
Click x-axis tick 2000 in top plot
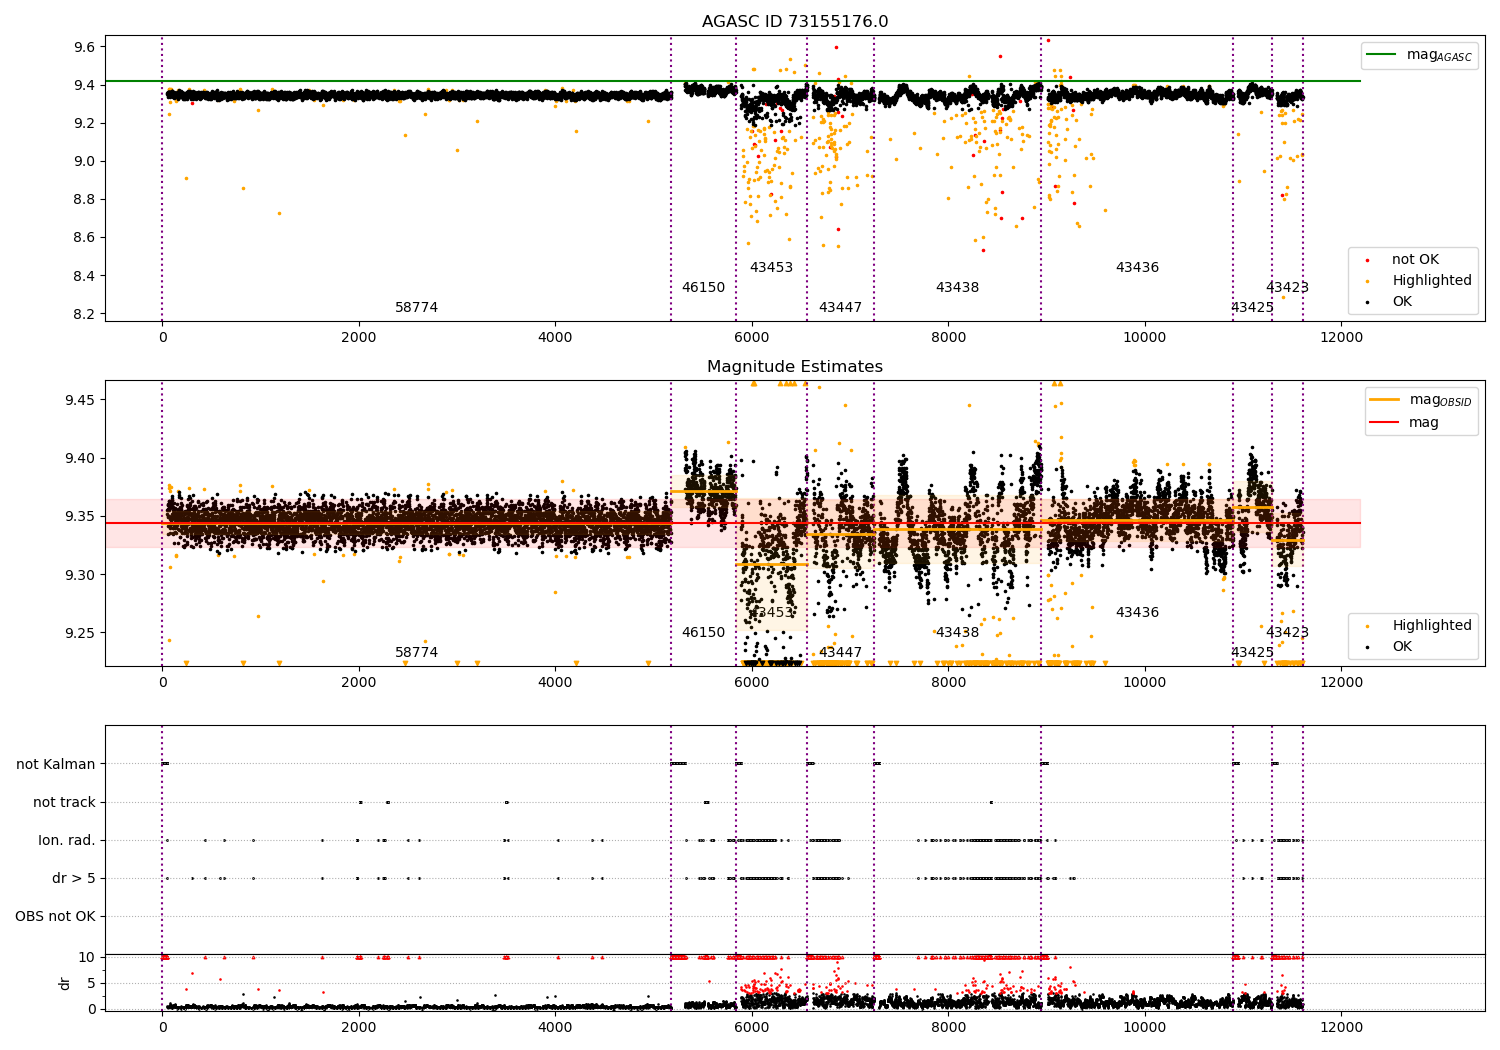pyautogui.click(x=359, y=337)
